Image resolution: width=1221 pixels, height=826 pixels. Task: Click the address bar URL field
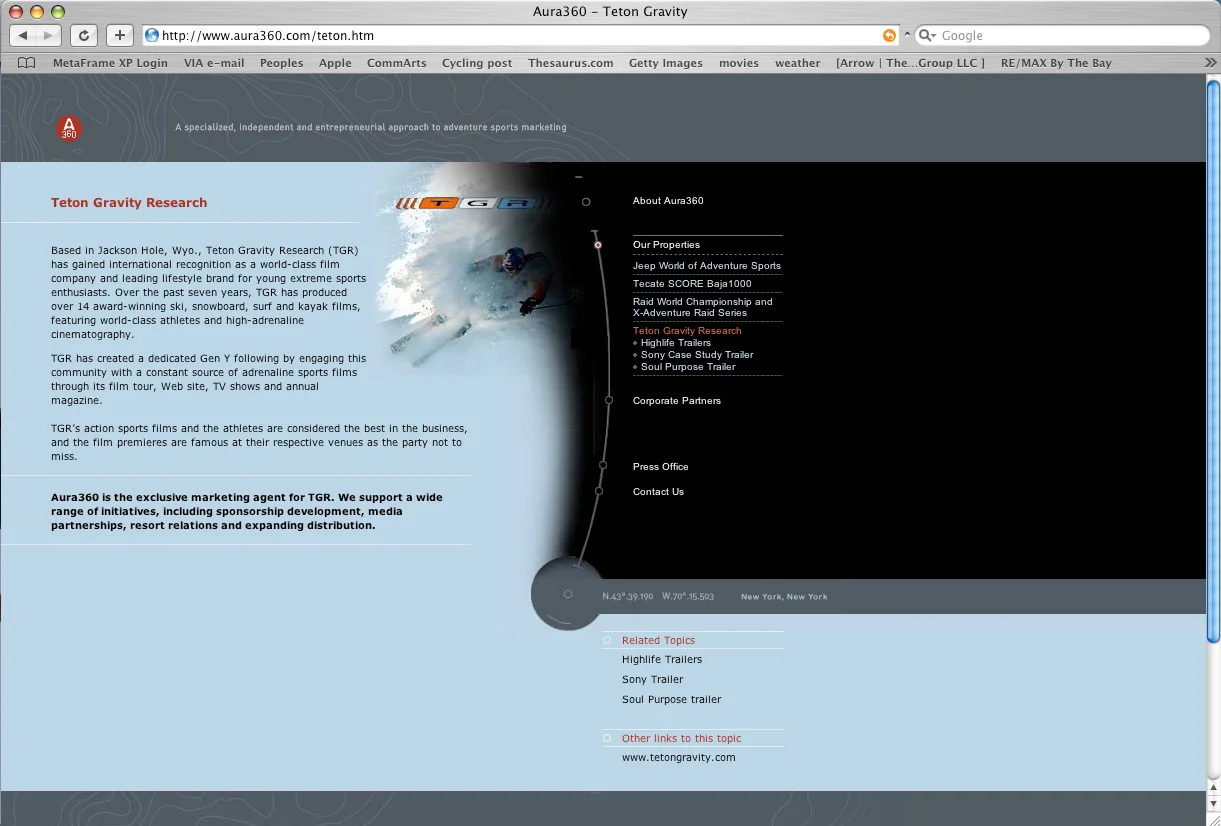(520, 36)
